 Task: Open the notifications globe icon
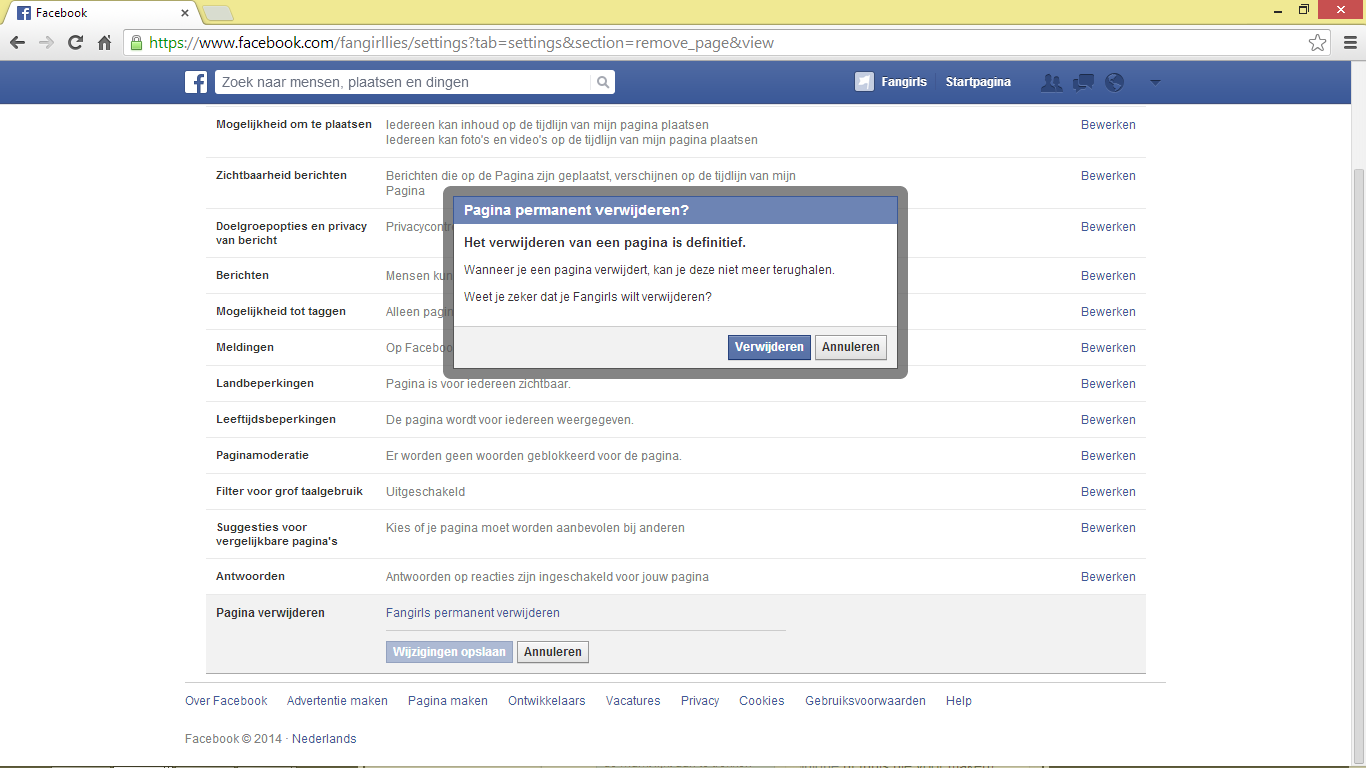1114,82
